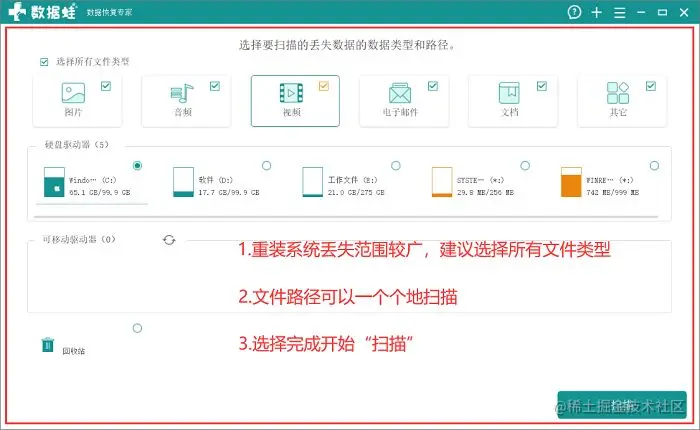Image resolution: width=700 pixels, height=430 pixels.
Task: Click the 742 MB/999 MB text
Action: point(612,192)
